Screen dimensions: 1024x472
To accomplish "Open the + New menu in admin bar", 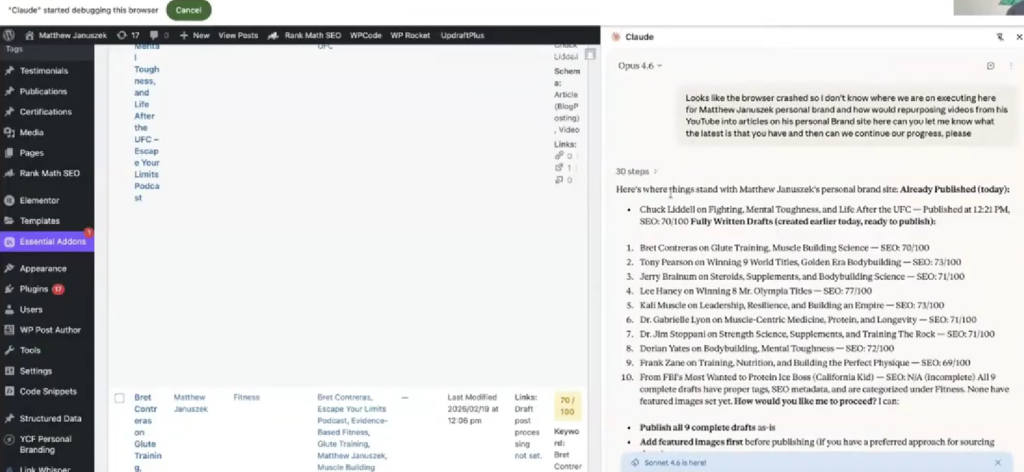I will [195, 35].
